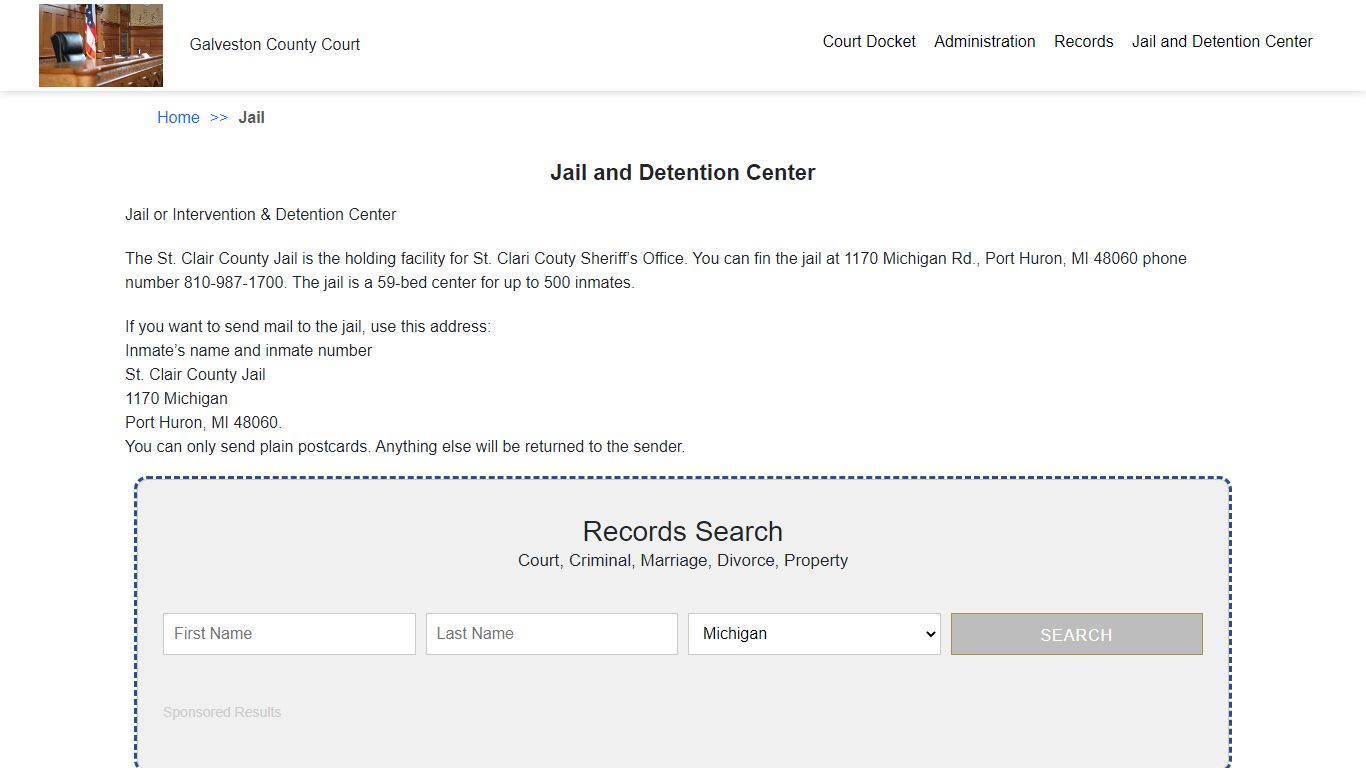Viewport: 1366px width, 768px height.
Task: Go to the Administration page
Action: 984,41
